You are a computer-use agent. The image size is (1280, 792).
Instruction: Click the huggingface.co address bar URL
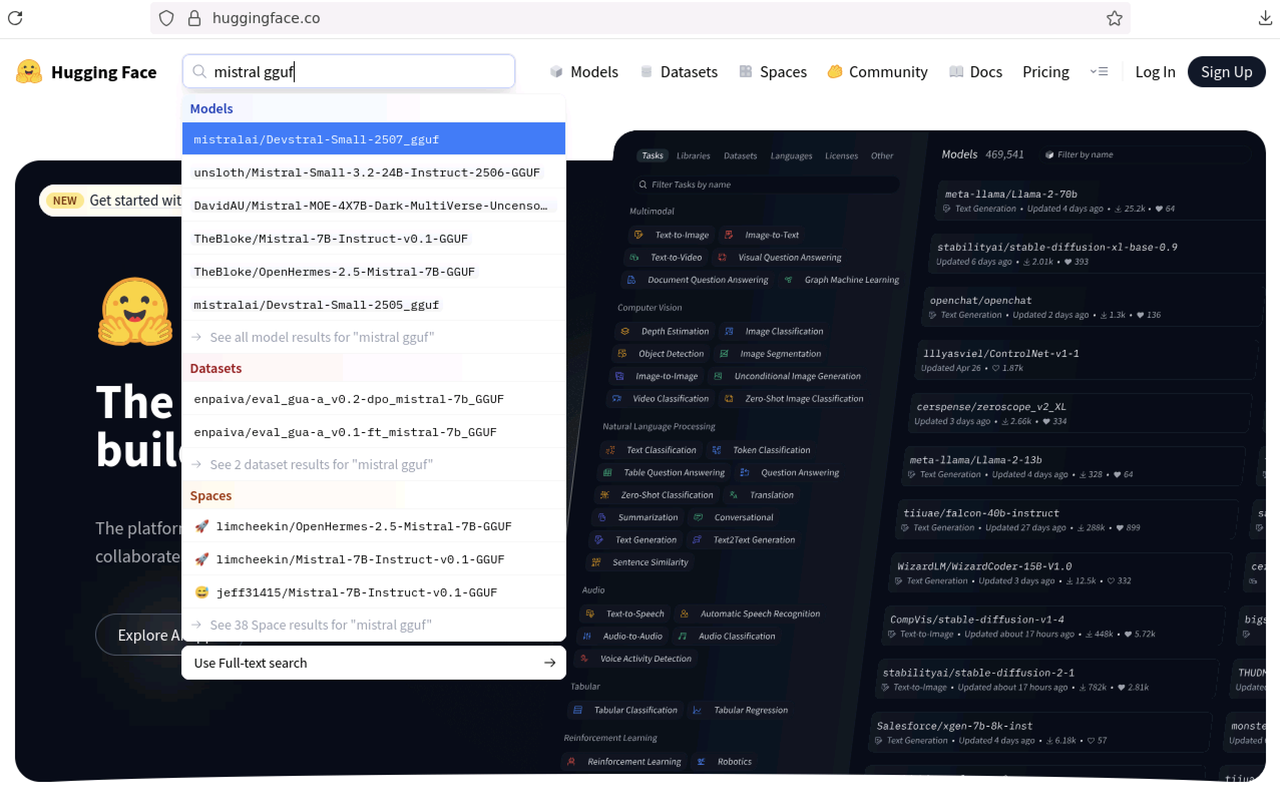(266, 18)
